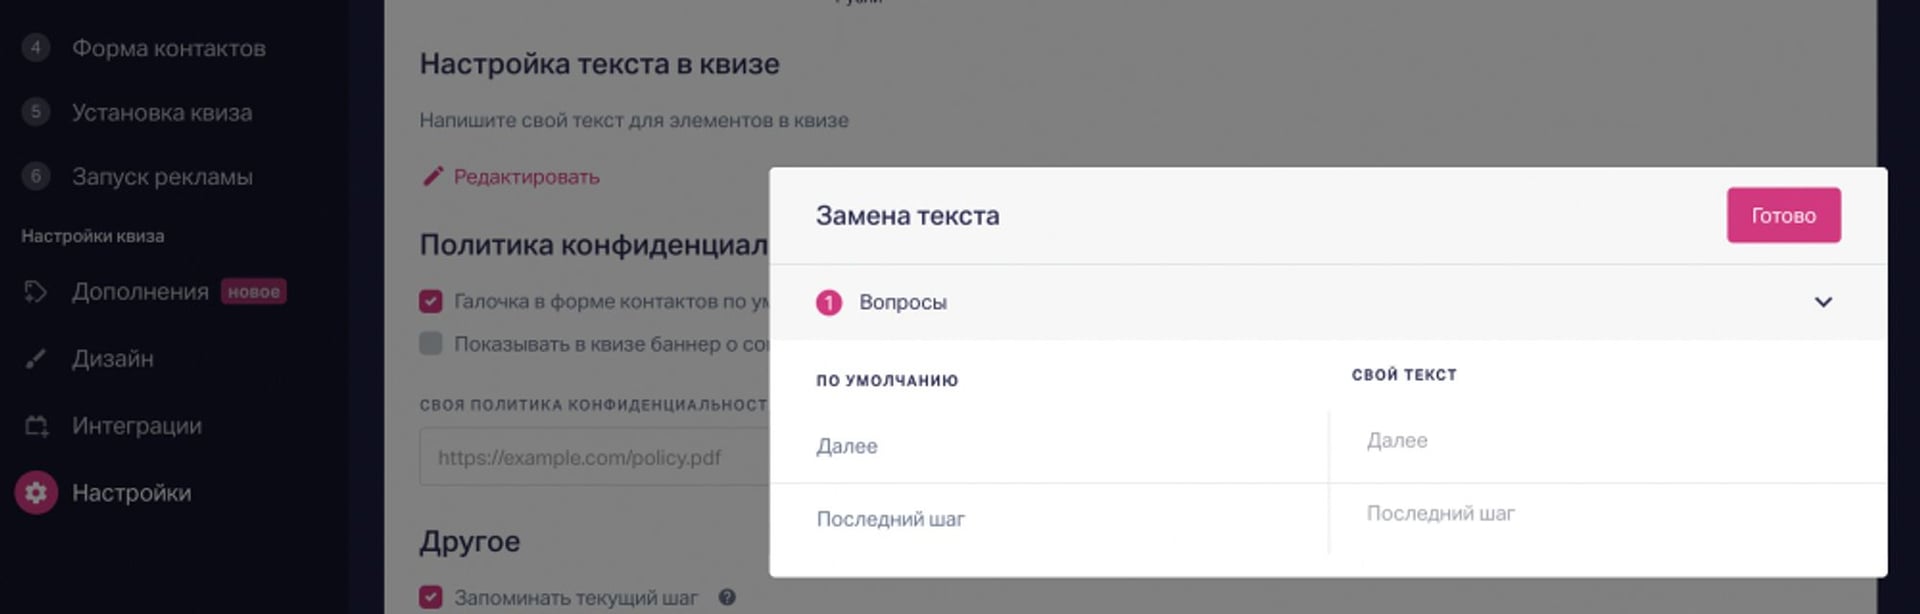
Task: Open Форма контактов step in sidebar
Action: point(168,48)
